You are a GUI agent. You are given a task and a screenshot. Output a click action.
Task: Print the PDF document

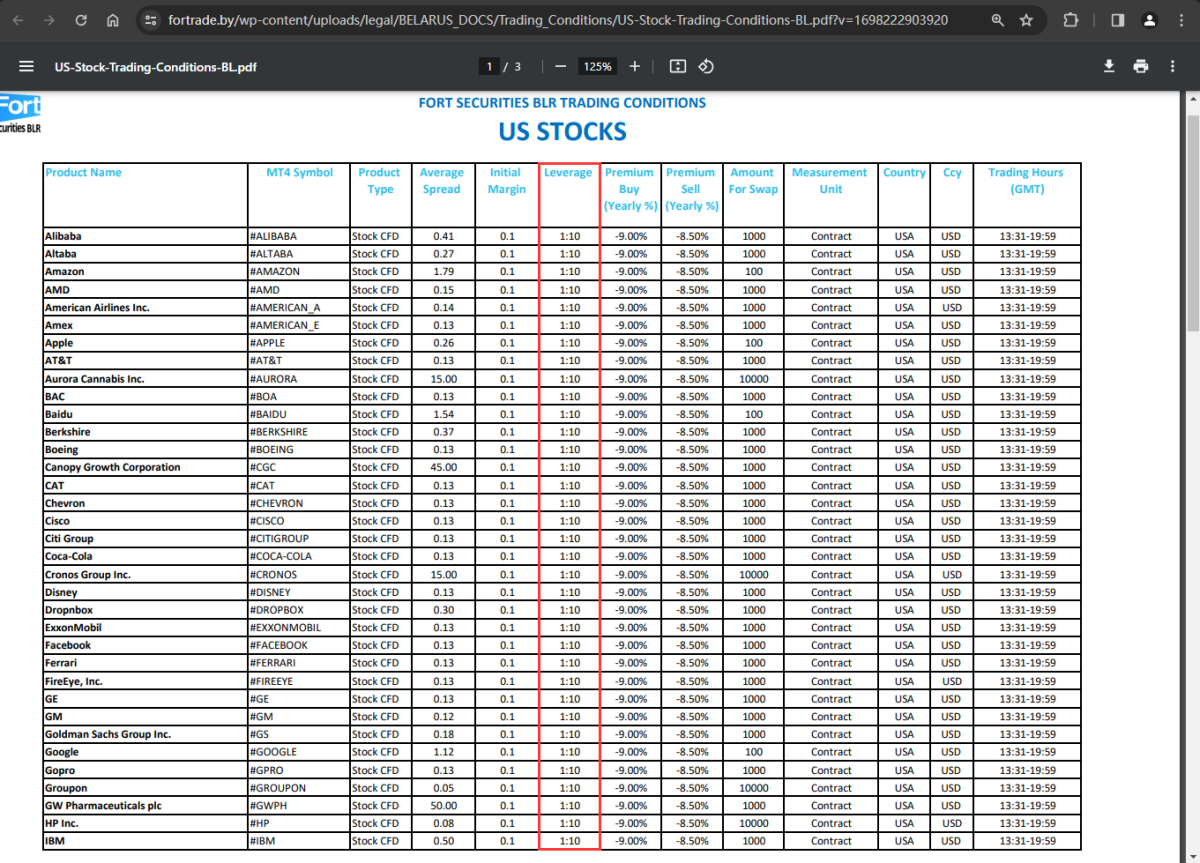pyautogui.click(x=1141, y=67)
